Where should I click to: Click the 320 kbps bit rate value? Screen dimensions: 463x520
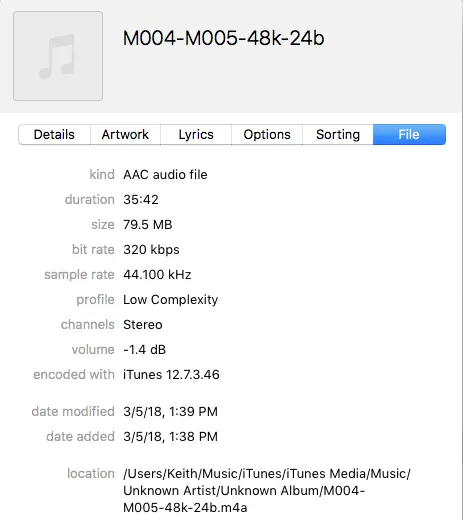pos(151,250)
